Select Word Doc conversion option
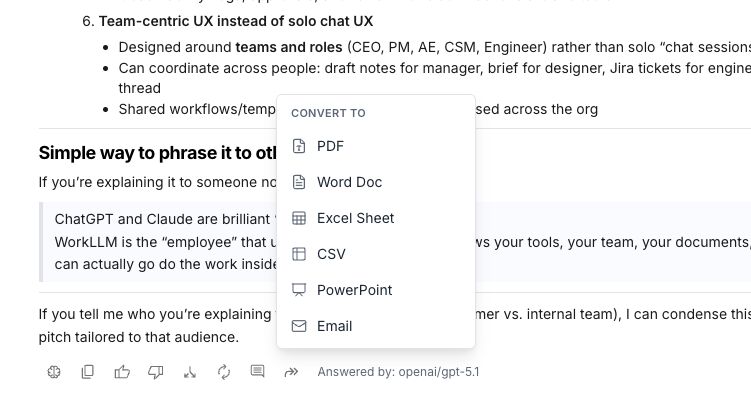The width and height of the screenshot is (751, 397). [x=376, y=182]
